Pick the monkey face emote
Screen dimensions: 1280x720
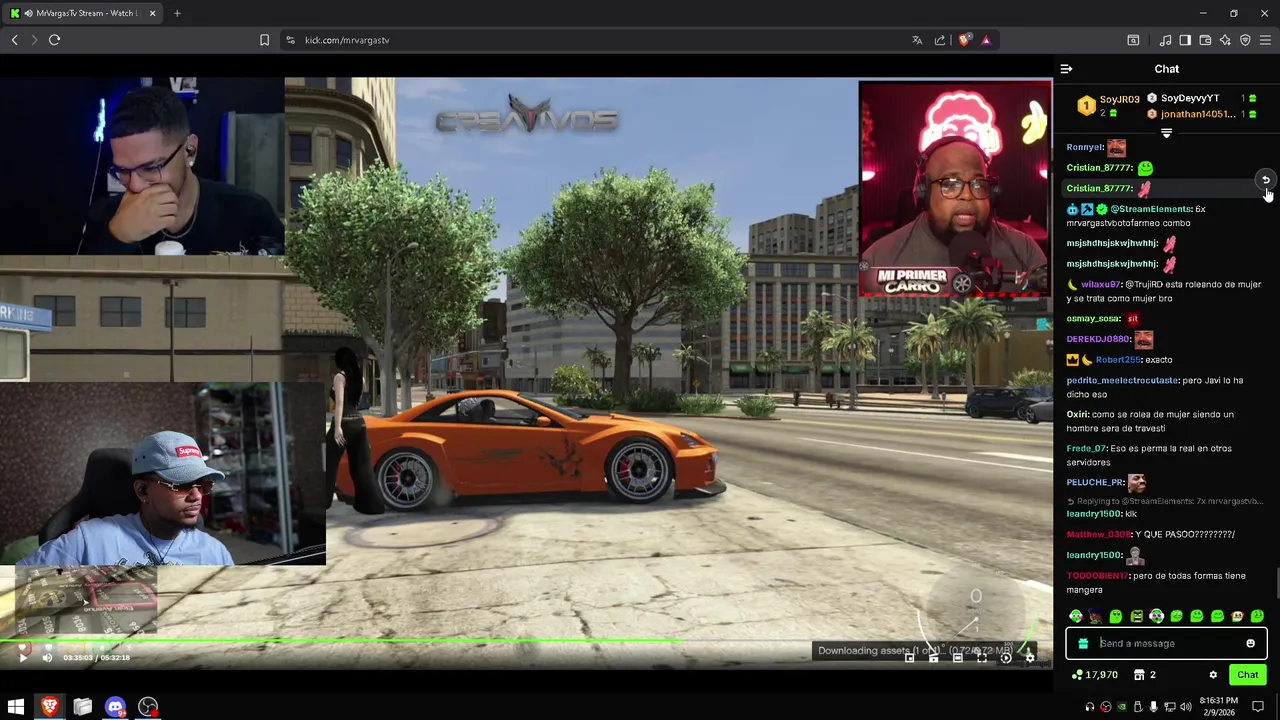pos(1237,616)
